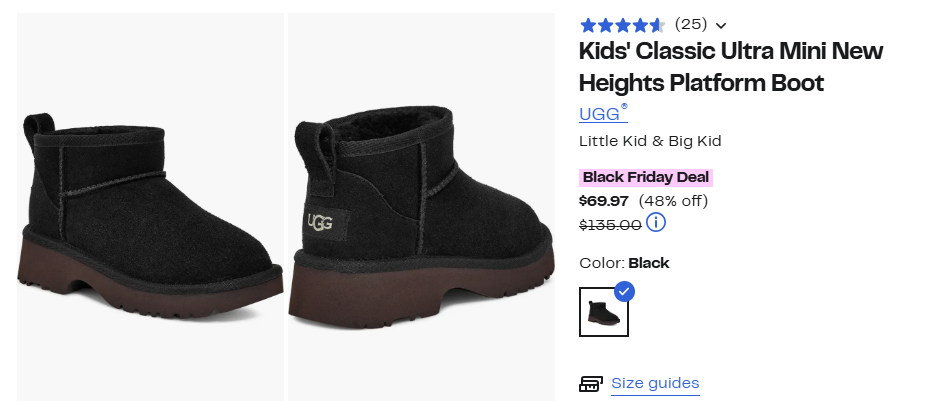Open the price info icon

tap(656, 223)
